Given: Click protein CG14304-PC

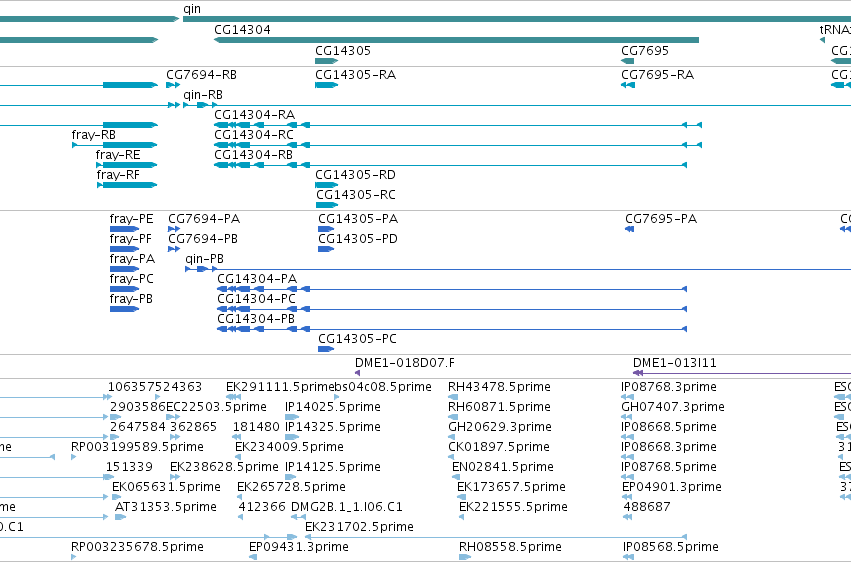Looking at the screenshot, I should pyautogui.click(x=257, y=299).
